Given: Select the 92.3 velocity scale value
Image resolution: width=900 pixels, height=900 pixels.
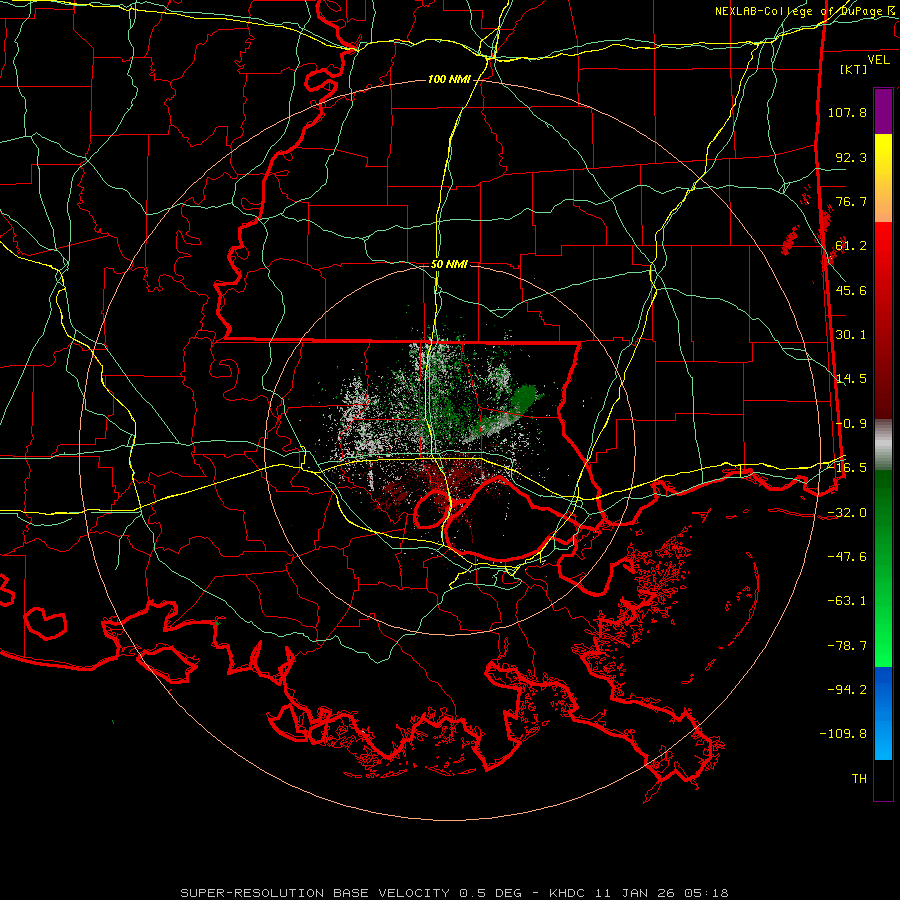Looking at the screenshot, I should click(851, 157).
